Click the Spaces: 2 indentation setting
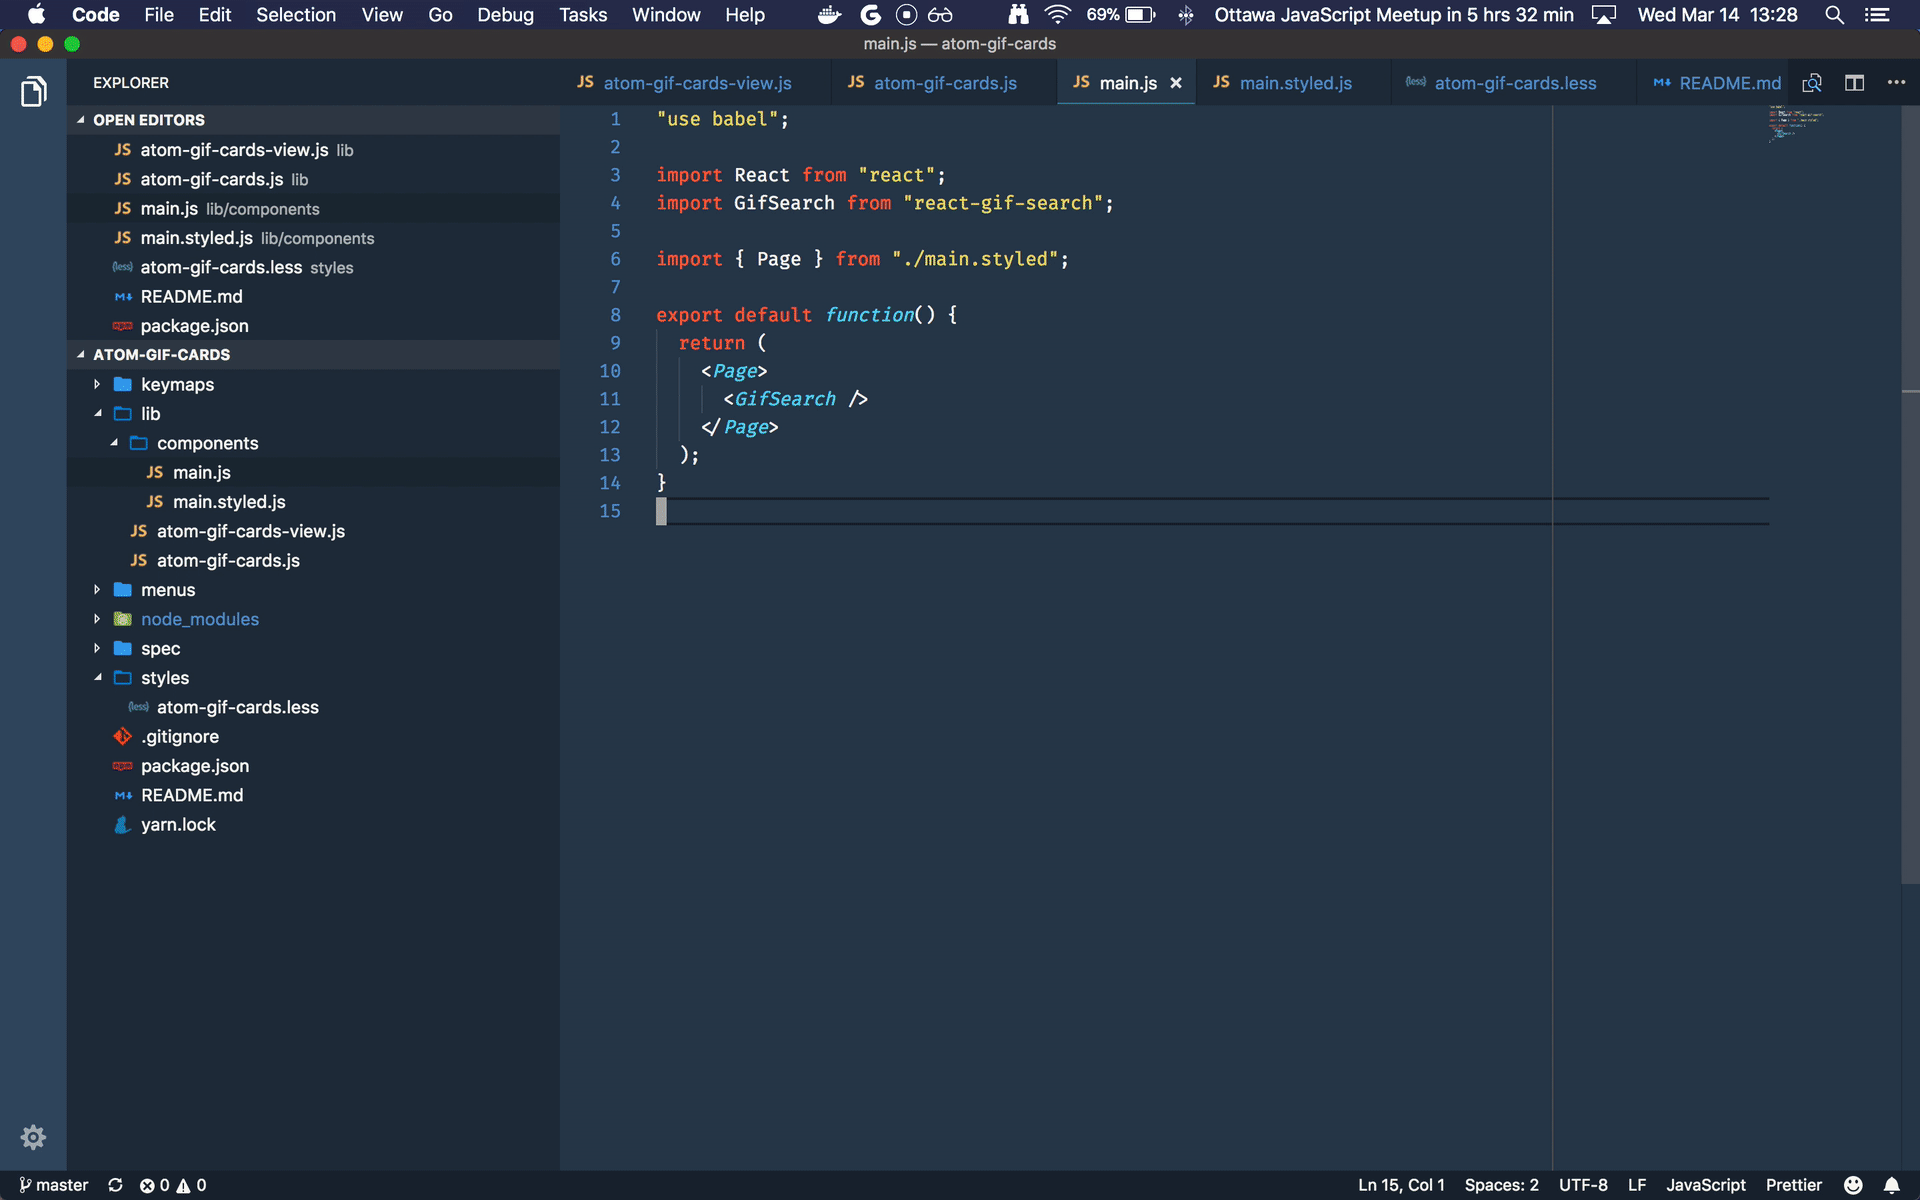The image size is (1920, 1200). click(x=1501, y=1185)
